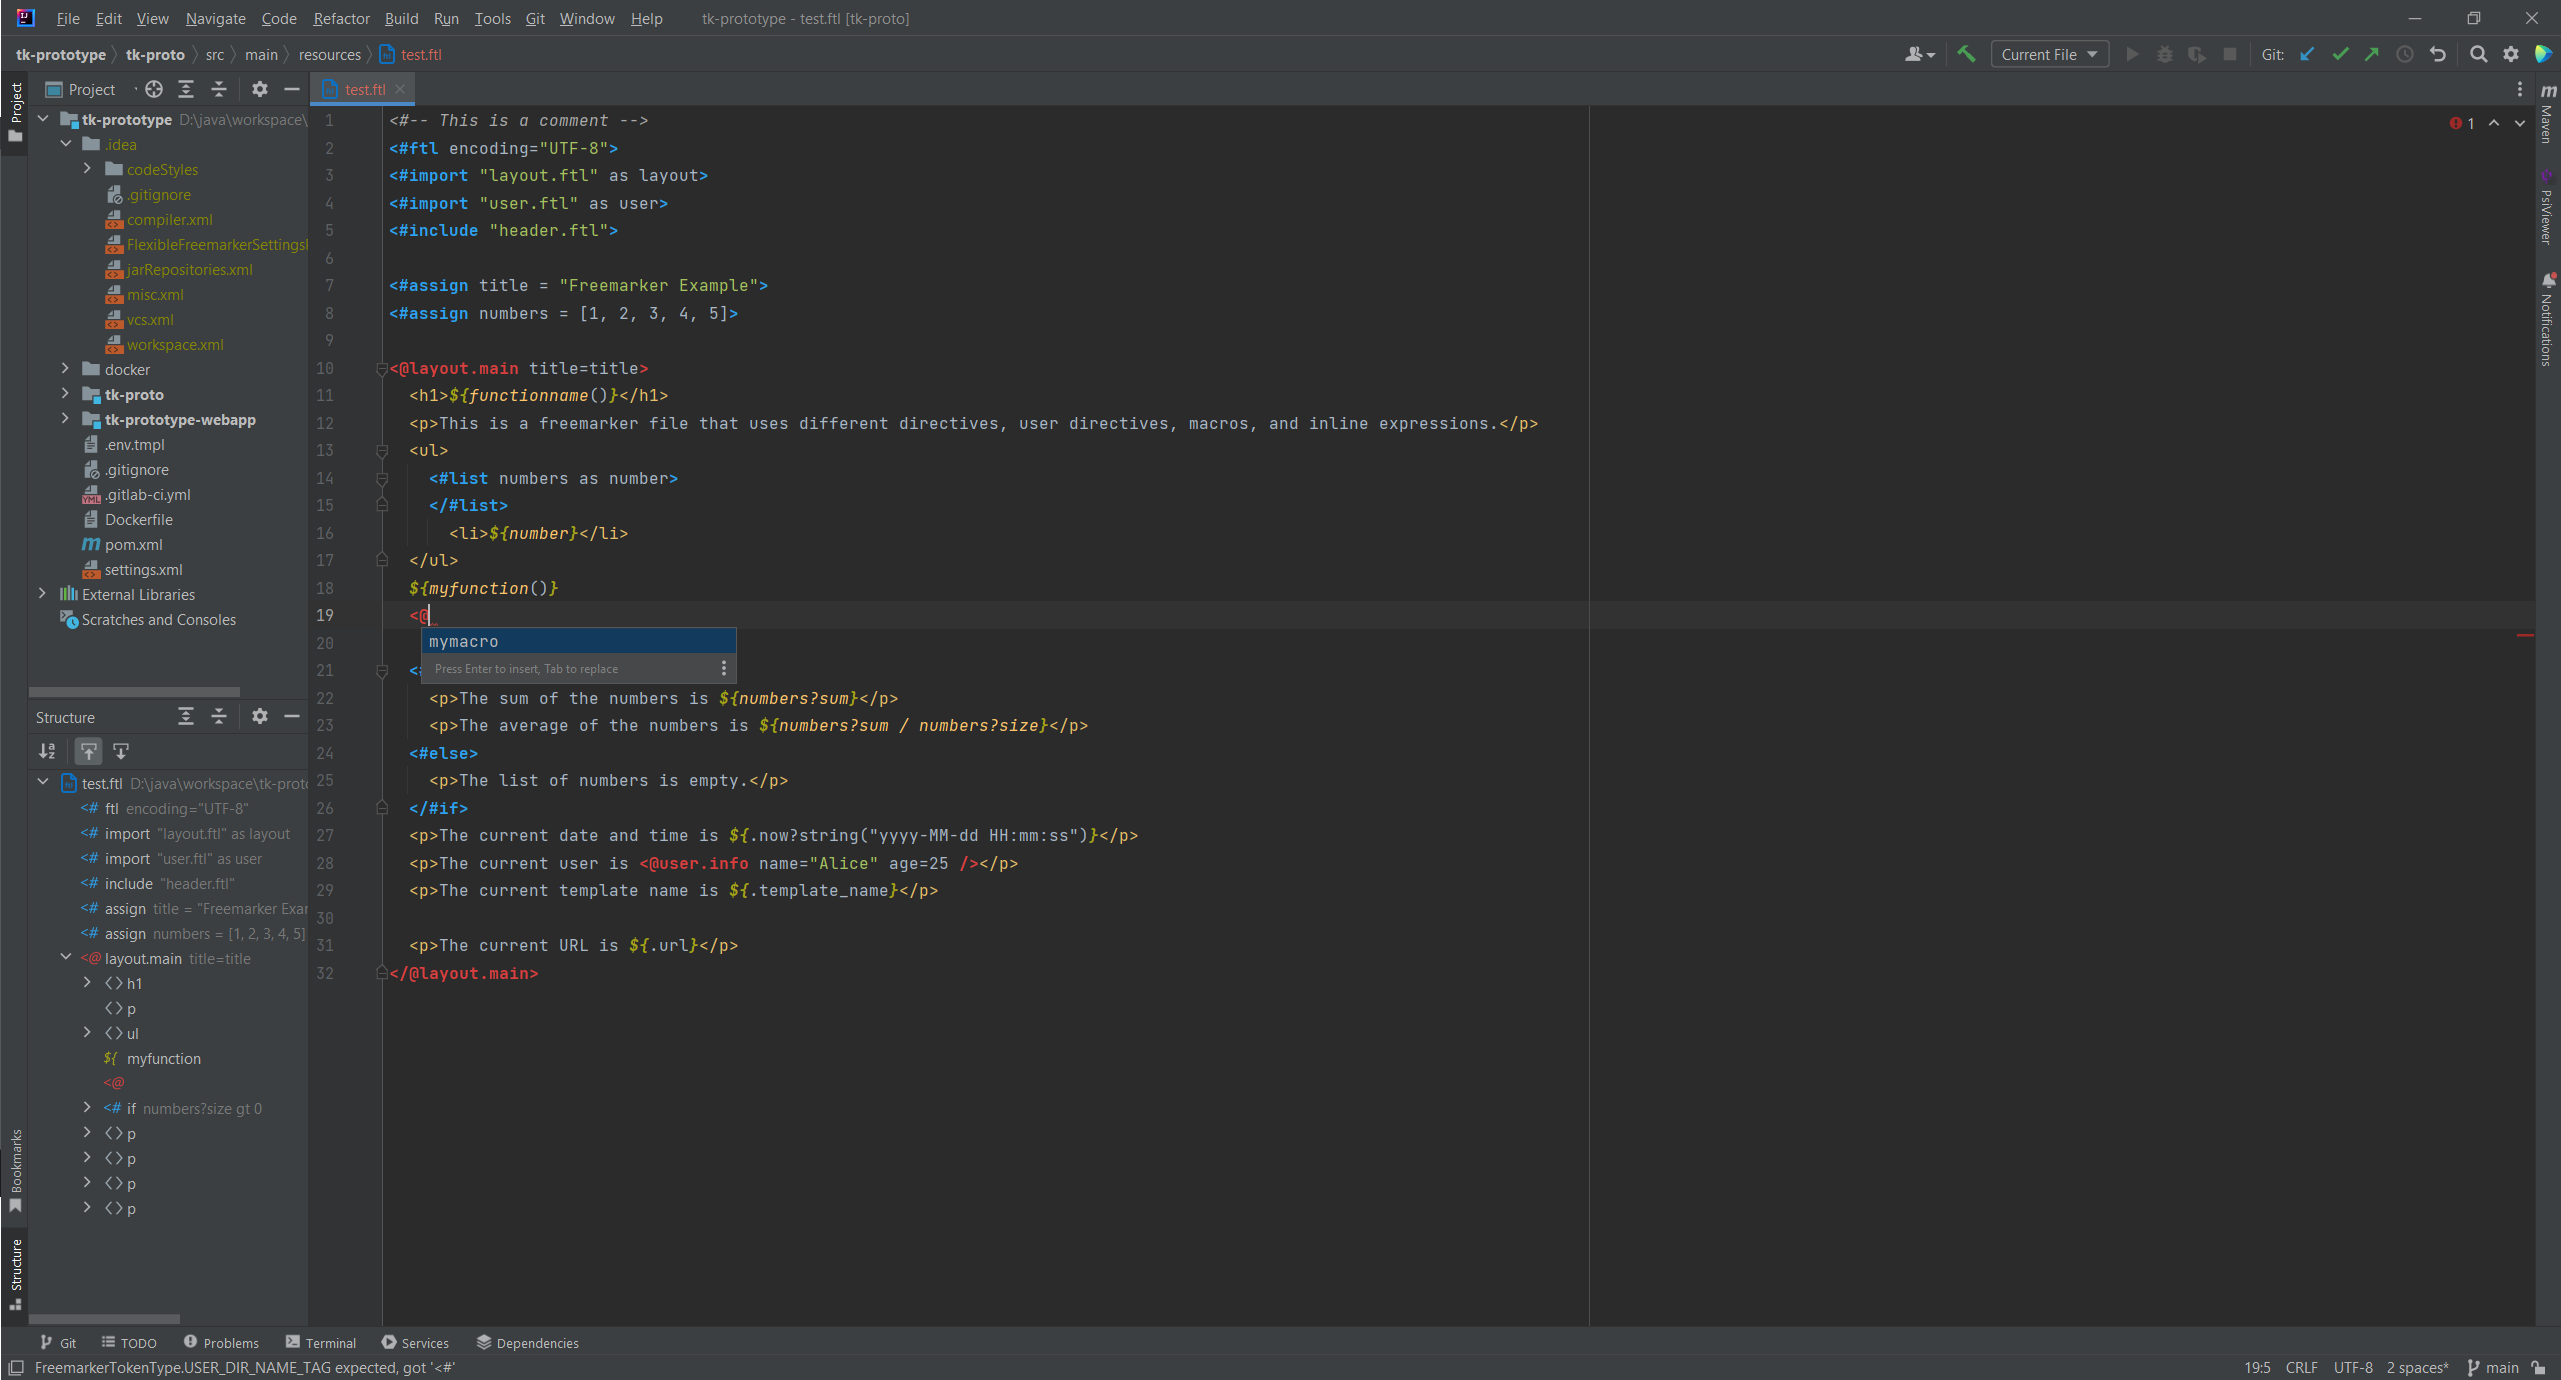
Task: Click the code with me user icon
Action: coord(1919,54)
